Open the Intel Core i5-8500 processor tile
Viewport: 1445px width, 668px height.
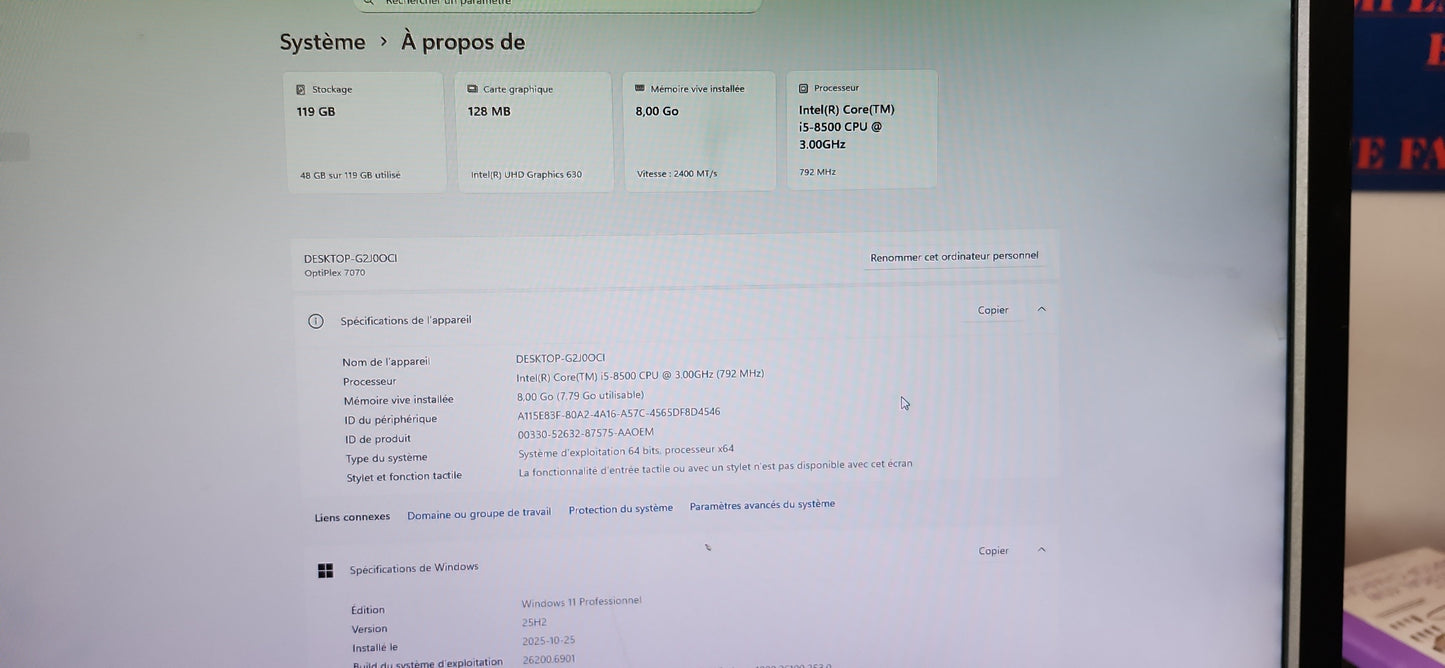(x=862, y=131)
